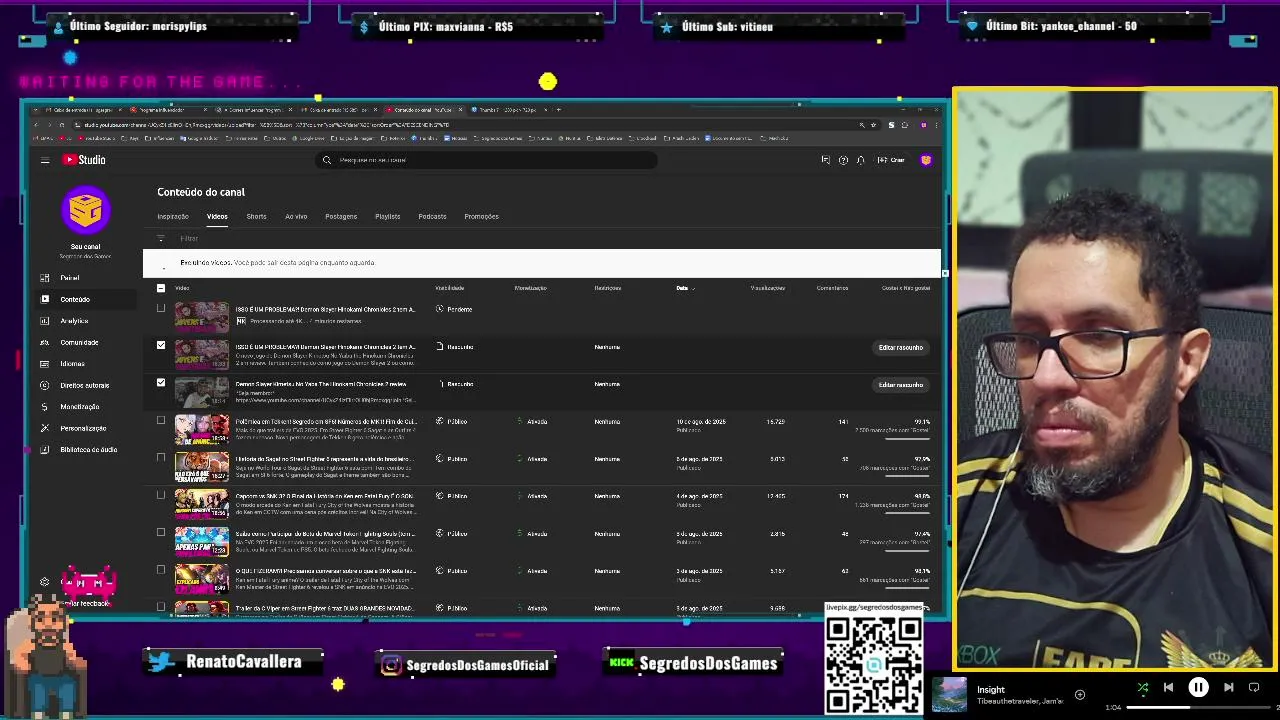Screen dimensions: 1280x720
Task: Switch to the Shorts tab
Action: pos(256,216)
